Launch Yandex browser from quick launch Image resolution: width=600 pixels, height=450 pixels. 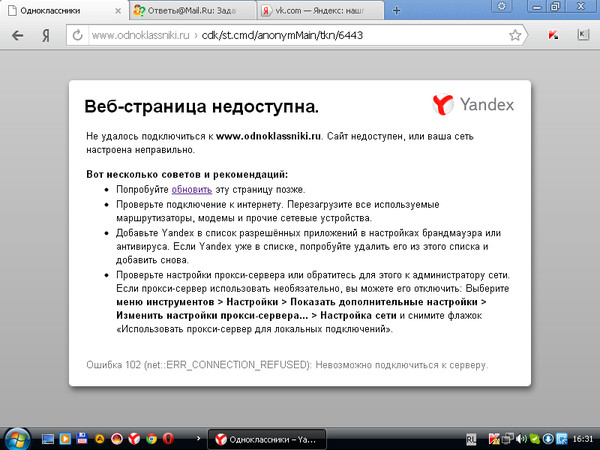134,439
